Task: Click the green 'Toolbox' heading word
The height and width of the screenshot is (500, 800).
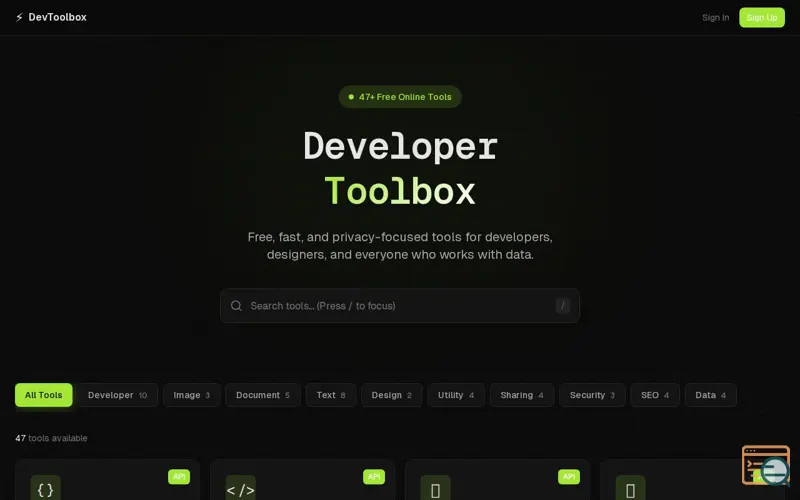Action: [400, 191]
